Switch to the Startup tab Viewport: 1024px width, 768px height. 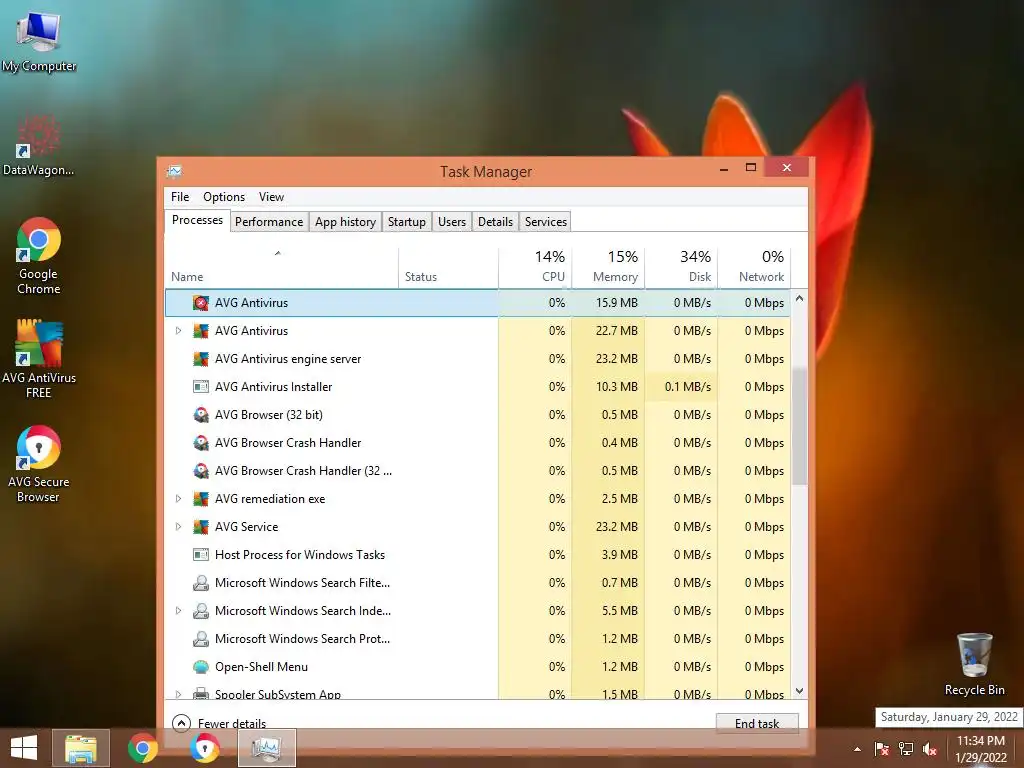[x=406, y=222]
